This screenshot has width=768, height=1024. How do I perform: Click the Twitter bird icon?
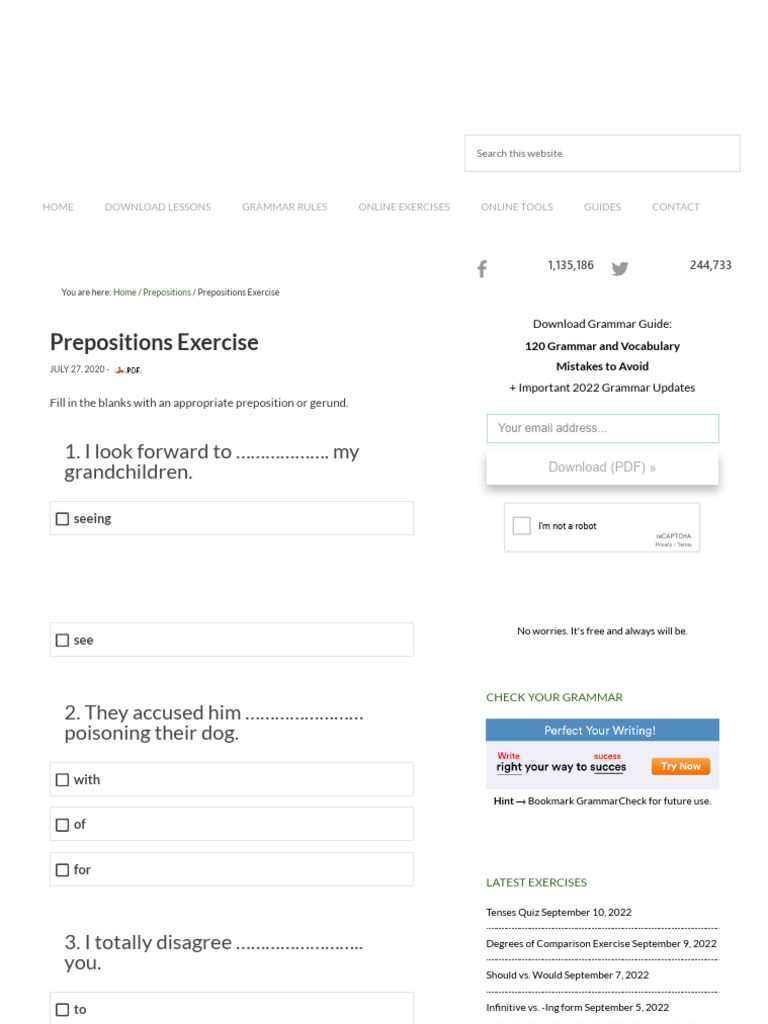(x=620, y=268)
